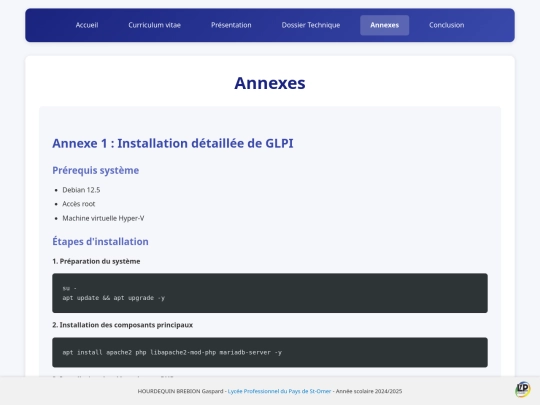Click the Debian 12.5 list item
This screenshot has width=540, height=405.
[81, 190]
